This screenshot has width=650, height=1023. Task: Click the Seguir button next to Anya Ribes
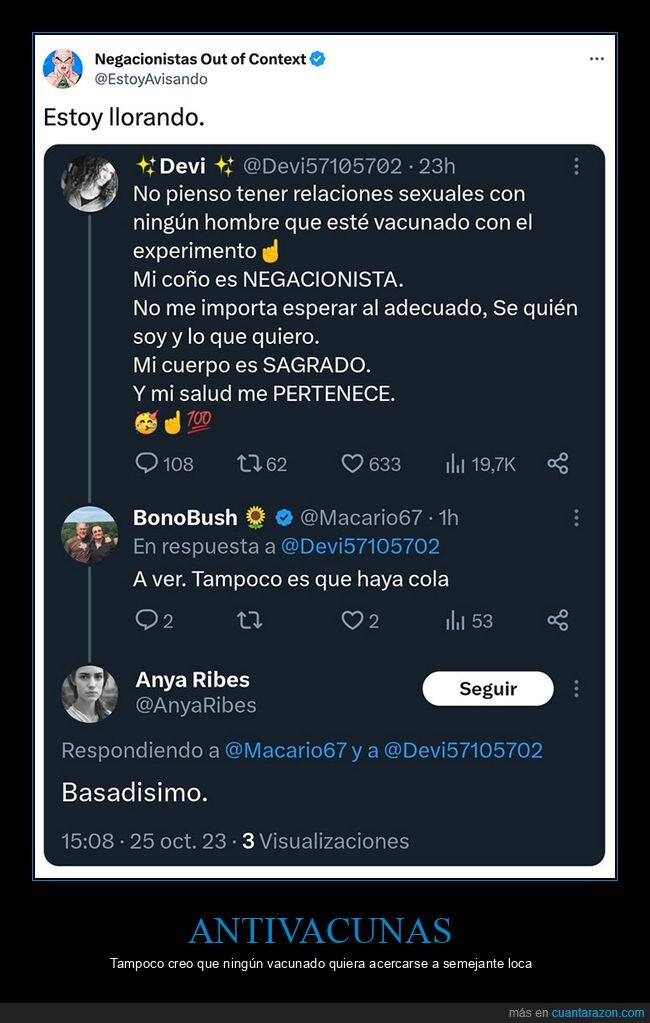click(488, 688)
